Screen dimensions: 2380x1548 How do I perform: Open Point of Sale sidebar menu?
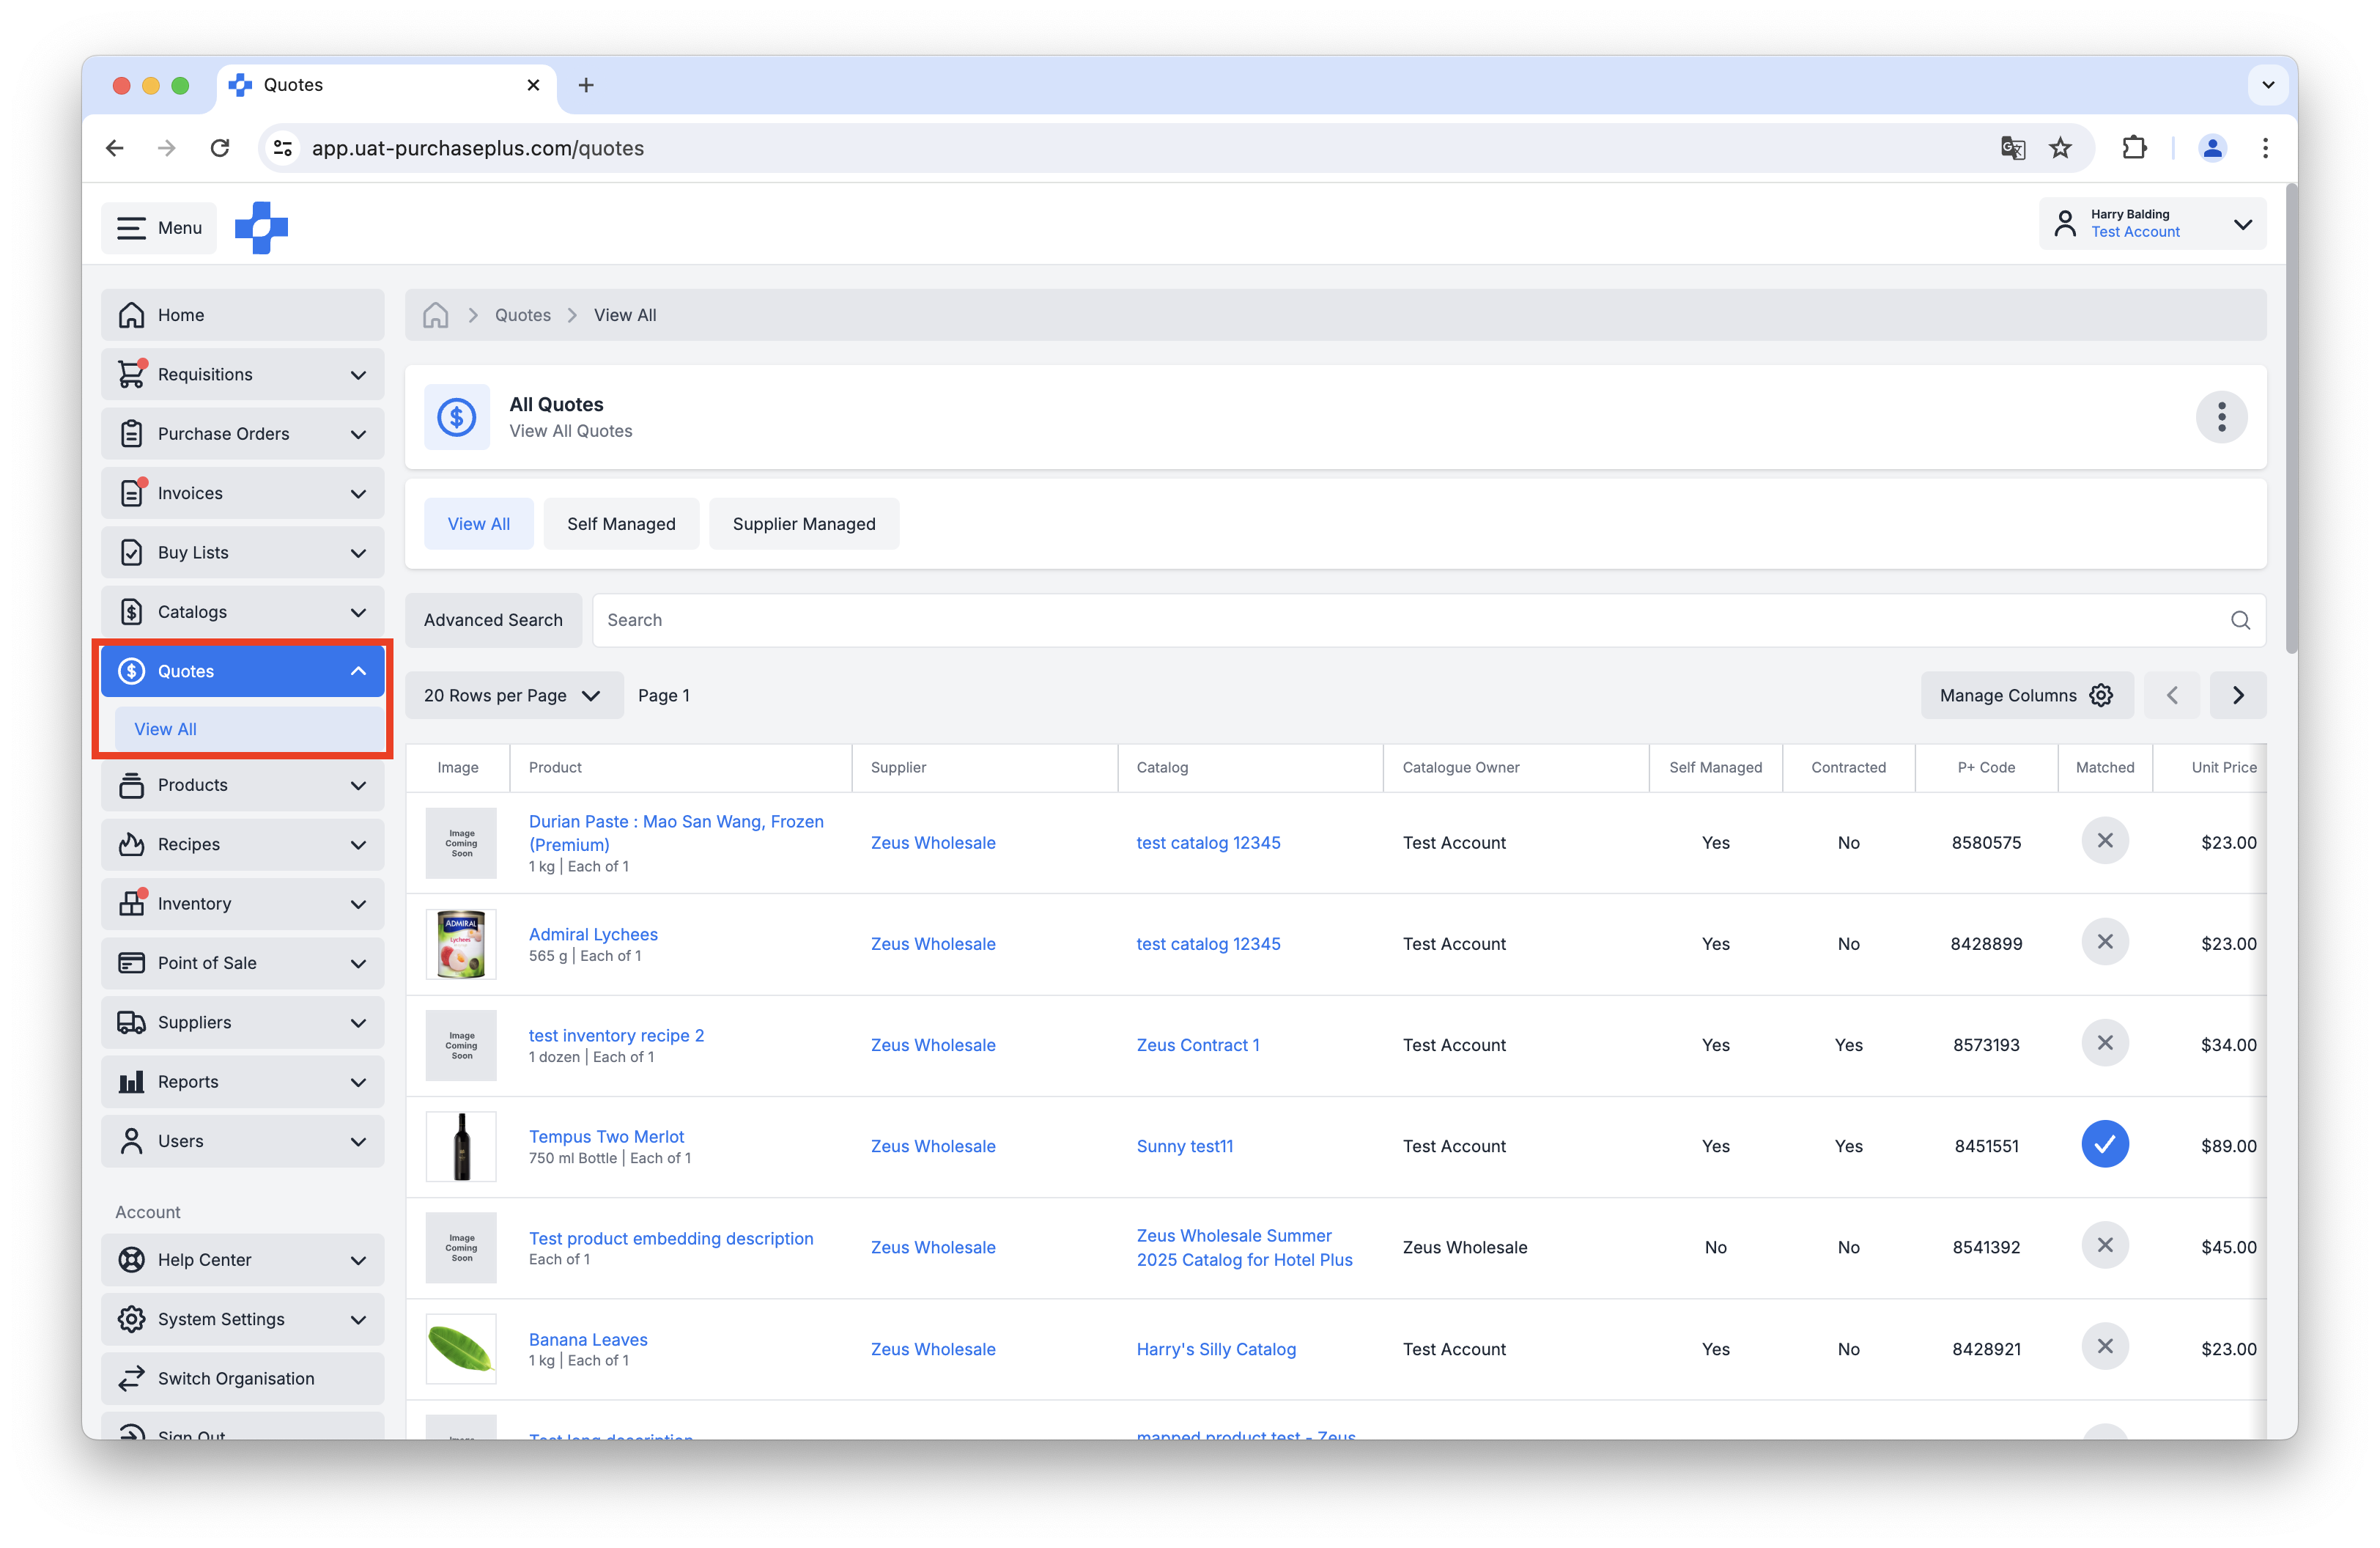[x=243, y=963]
